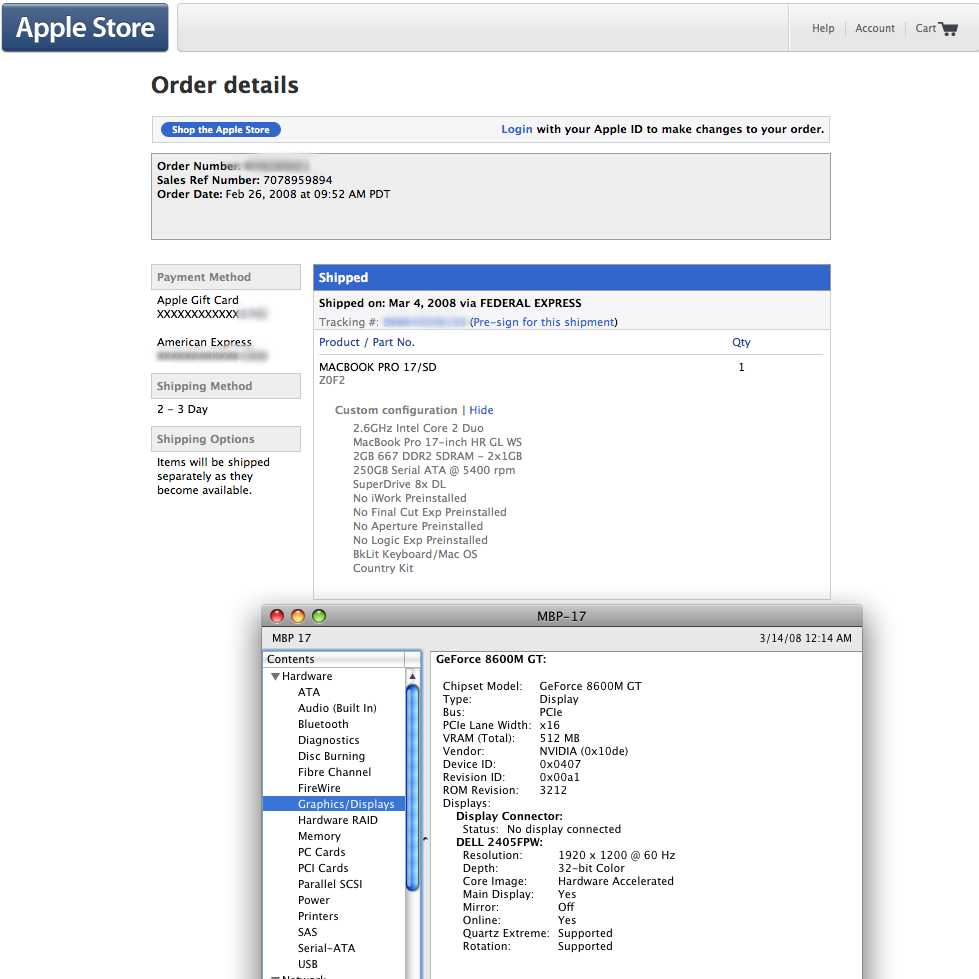Select Disc Burning in the Hardware list

331,756
